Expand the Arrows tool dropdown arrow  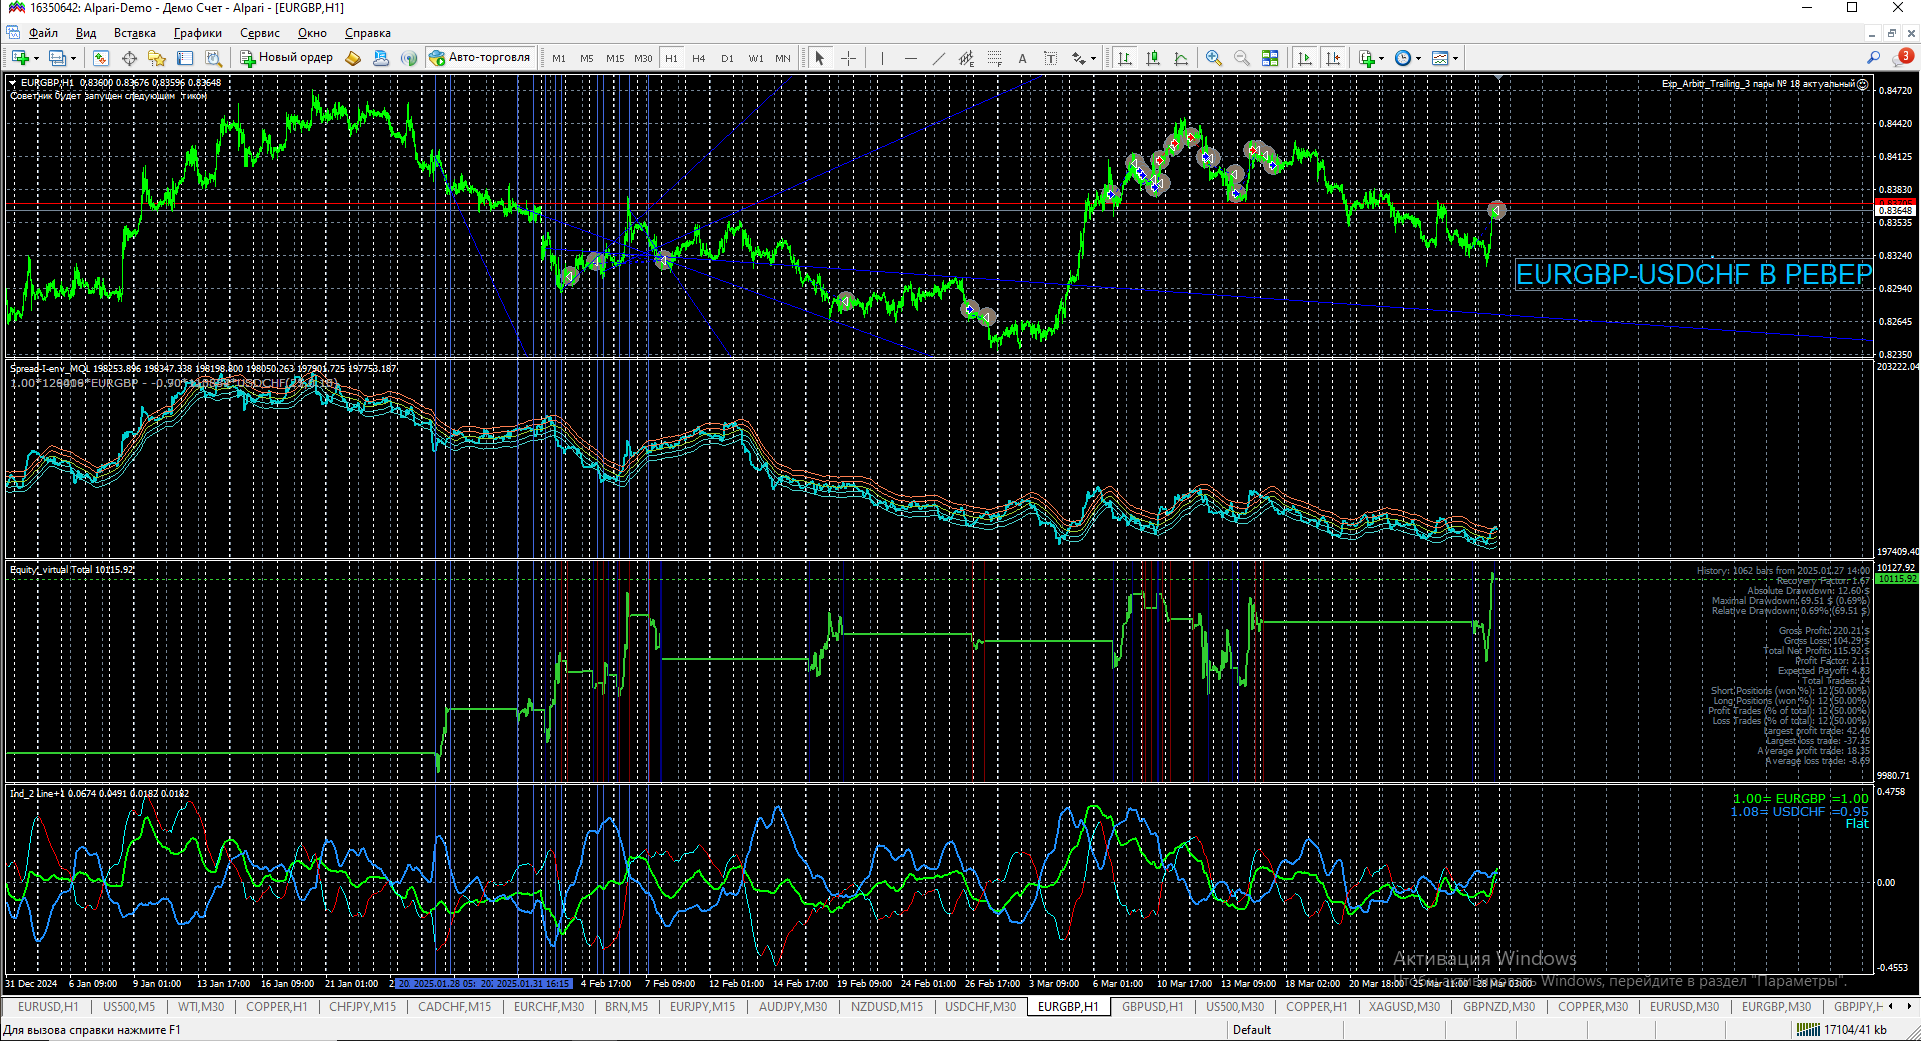[1093, 58]
